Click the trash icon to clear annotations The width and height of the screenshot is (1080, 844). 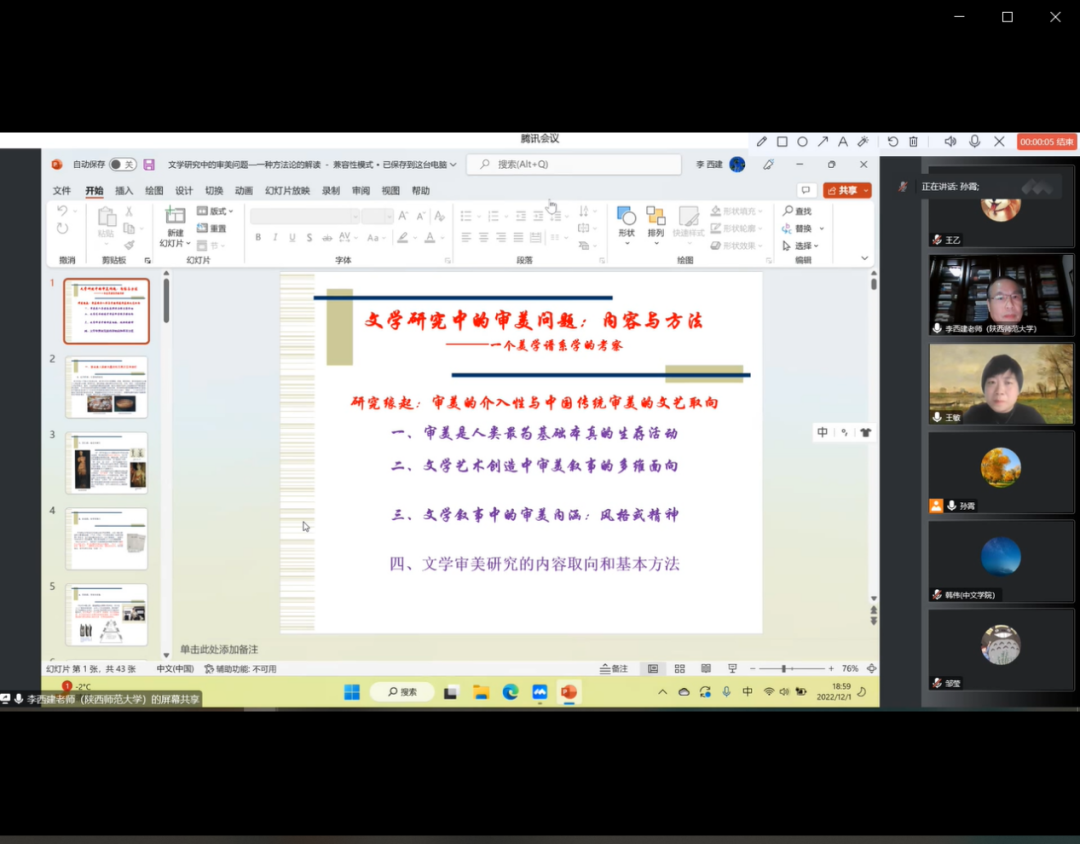pyautogui.click(x=914, y=142)
